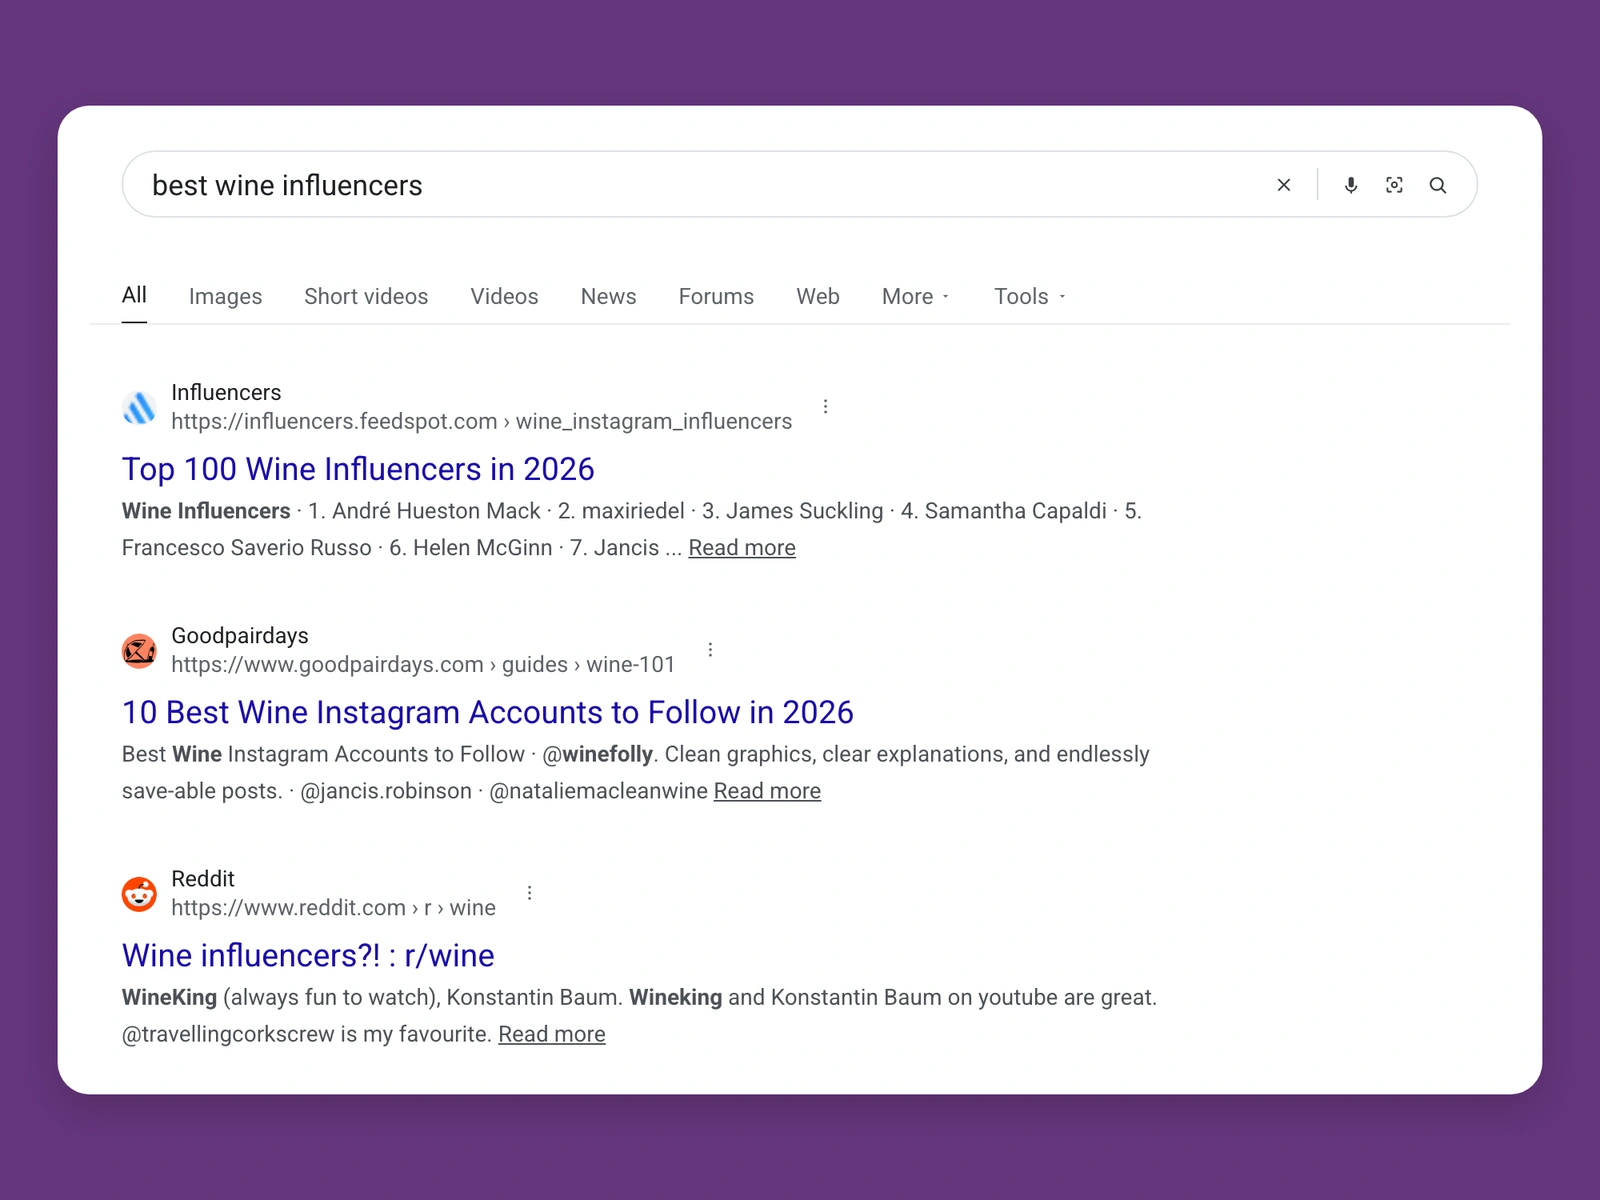This screenshot has height=1200, width=1600.
Task: Open options menu for Goodpairdays result
Action: pyautogui.click(x=710, y=649)
